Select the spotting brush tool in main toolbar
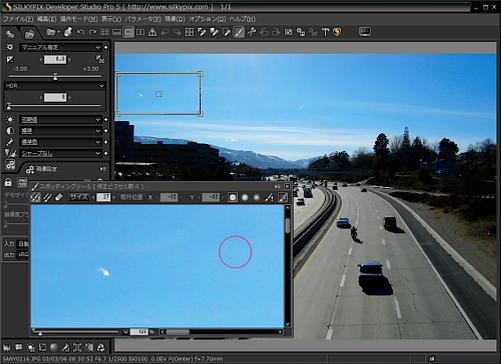Image resolution: width=501 pixels, height=364 pixels. pos(239,32)
